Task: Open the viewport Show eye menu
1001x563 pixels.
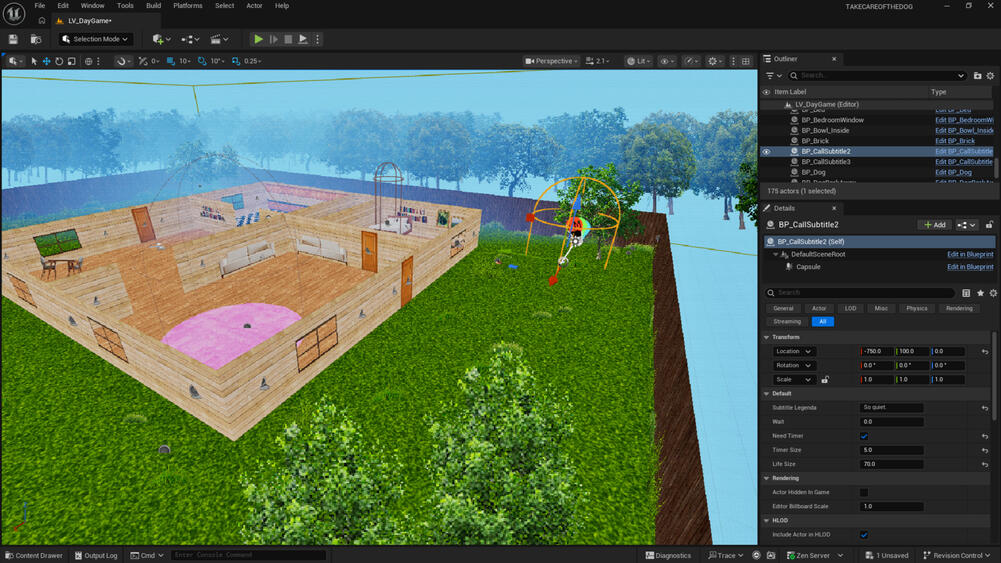Action: click(x=667, y=61)
